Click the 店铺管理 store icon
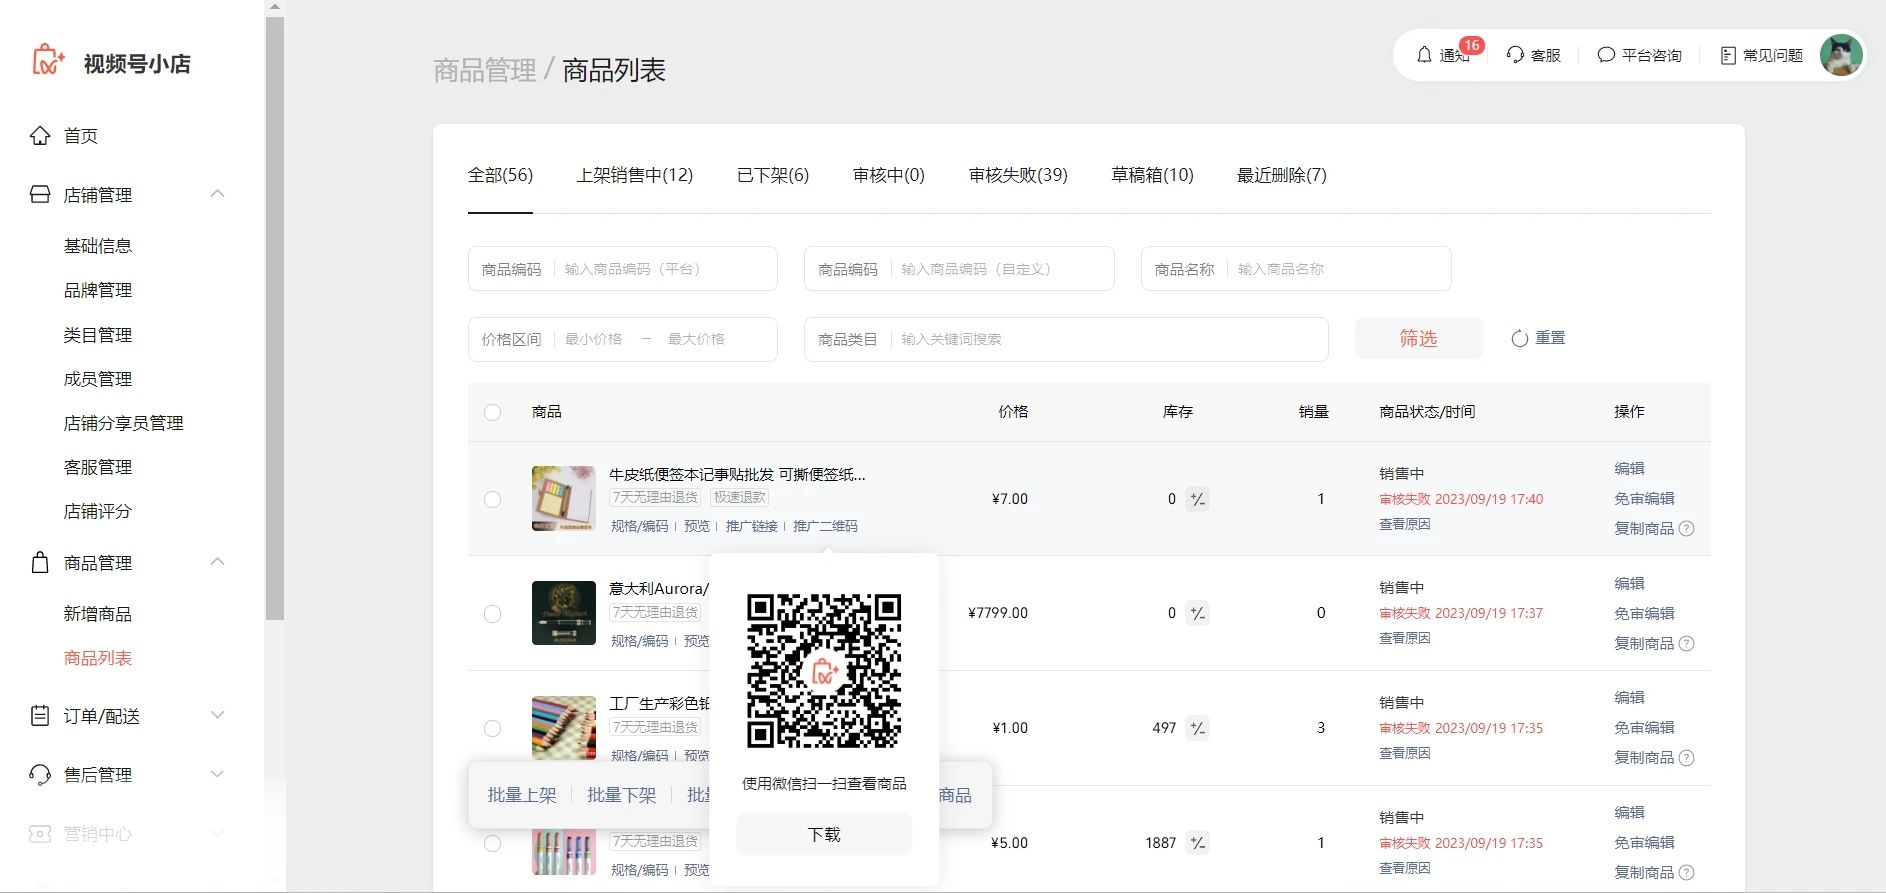This screenshot has width=1886, height=893. coord(40,194)
